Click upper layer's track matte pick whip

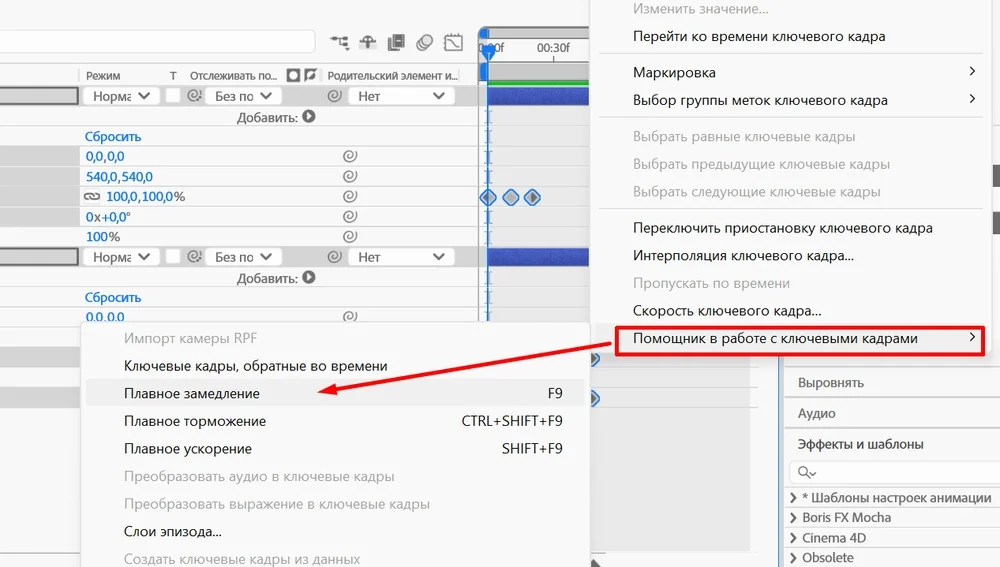click(194, 96)
